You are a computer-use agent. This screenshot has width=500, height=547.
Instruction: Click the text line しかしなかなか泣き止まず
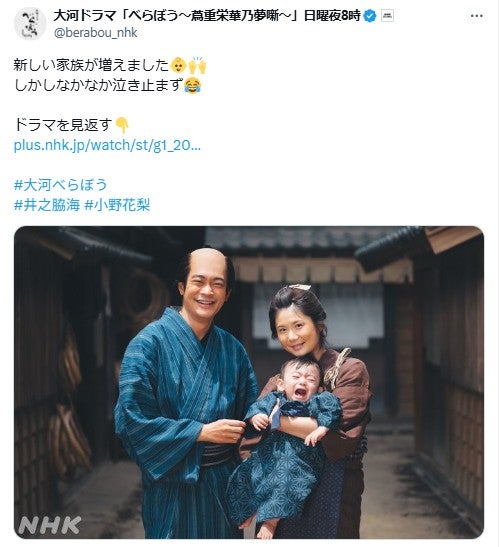coord(98,85)
